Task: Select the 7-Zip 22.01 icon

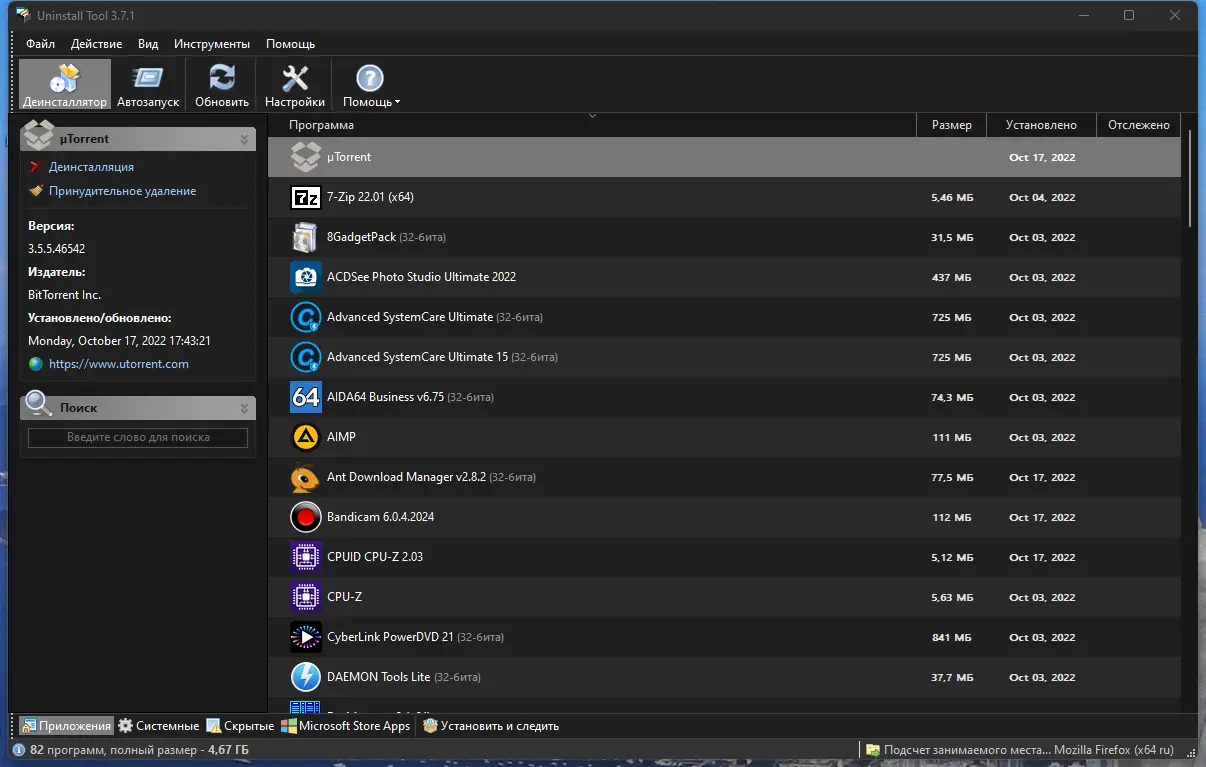Action: tap(305, 197)
